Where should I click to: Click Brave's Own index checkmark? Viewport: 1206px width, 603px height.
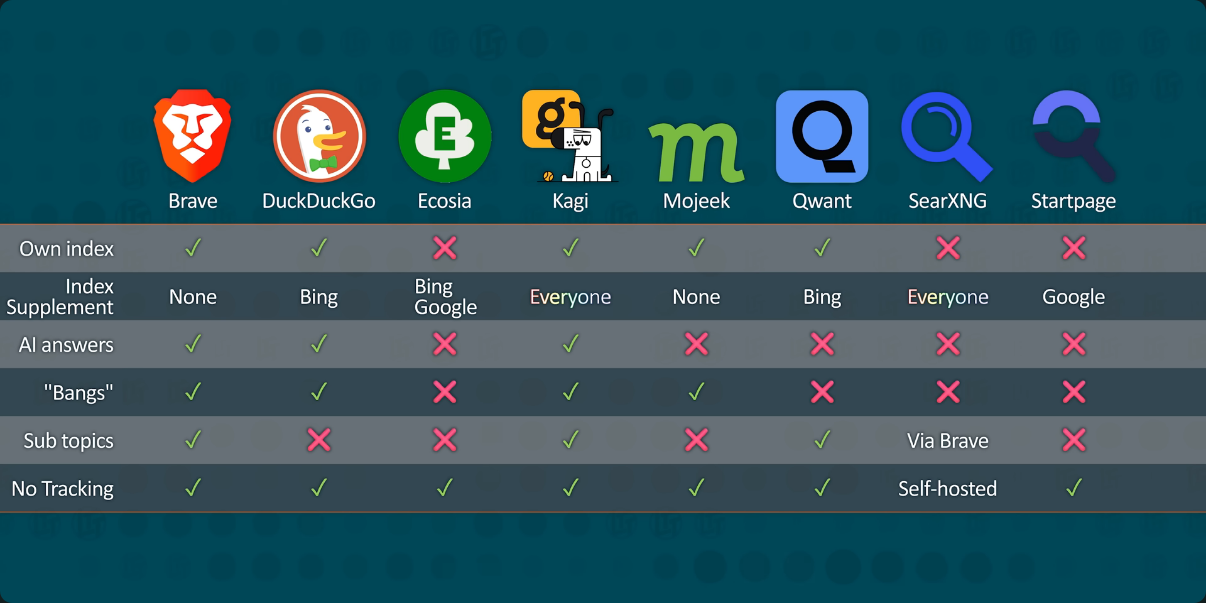click(x=193, y=248)
